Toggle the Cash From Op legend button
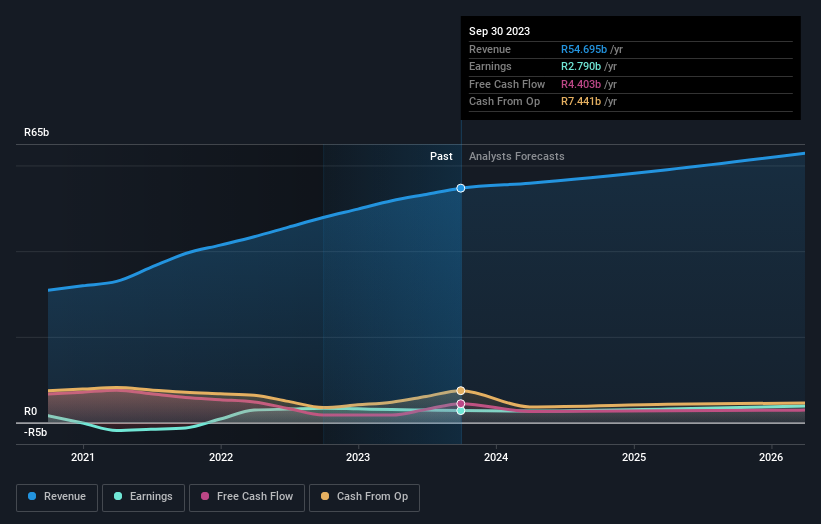This screenshot has width=821, height=524. (364, 497)
